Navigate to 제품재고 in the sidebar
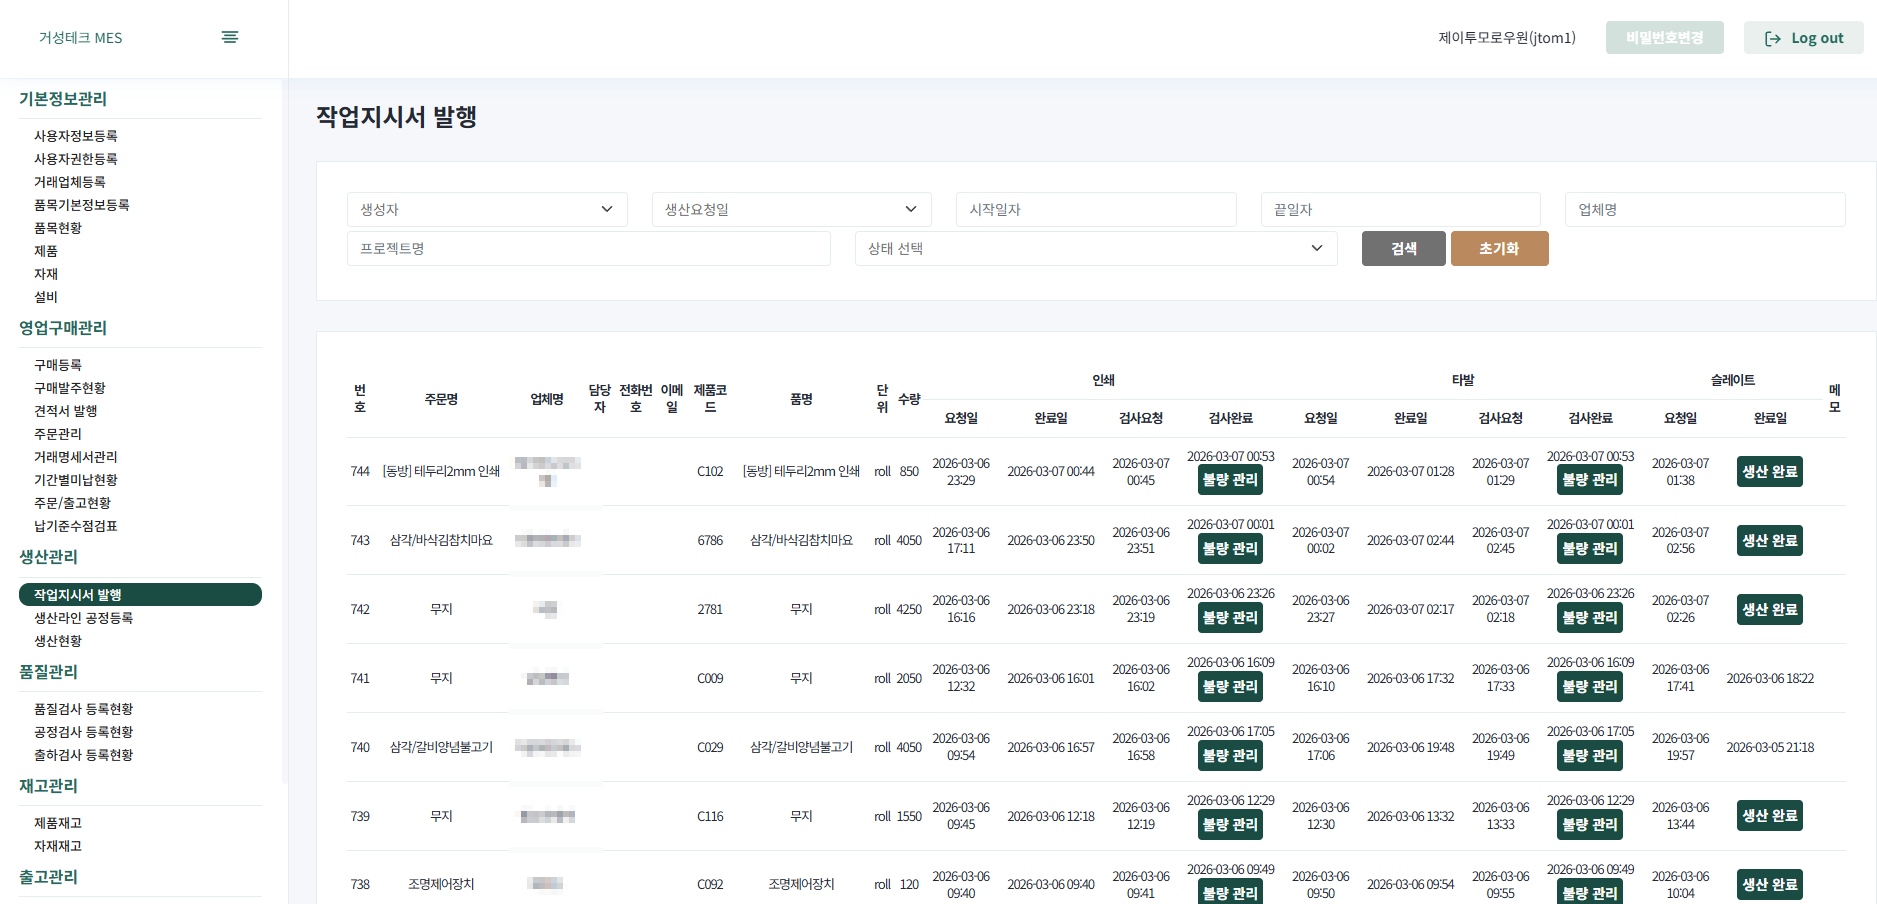1877x904 pixels. coord(58,823)
